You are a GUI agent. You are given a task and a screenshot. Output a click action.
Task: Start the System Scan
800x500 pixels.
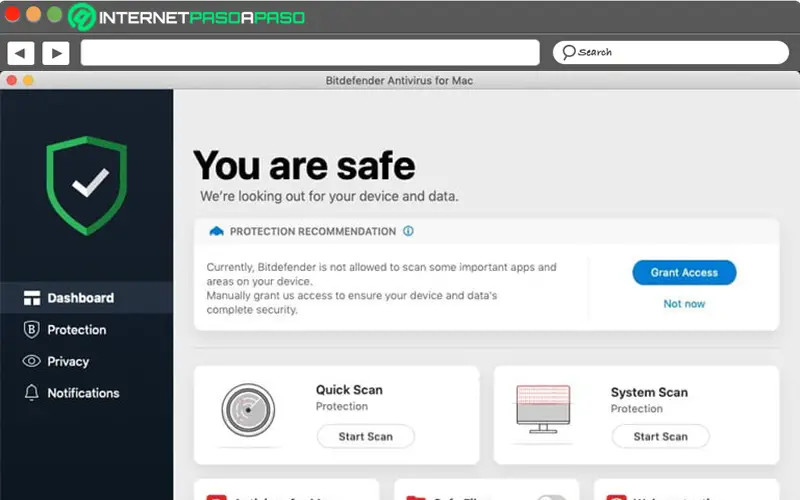click(660, 436)
